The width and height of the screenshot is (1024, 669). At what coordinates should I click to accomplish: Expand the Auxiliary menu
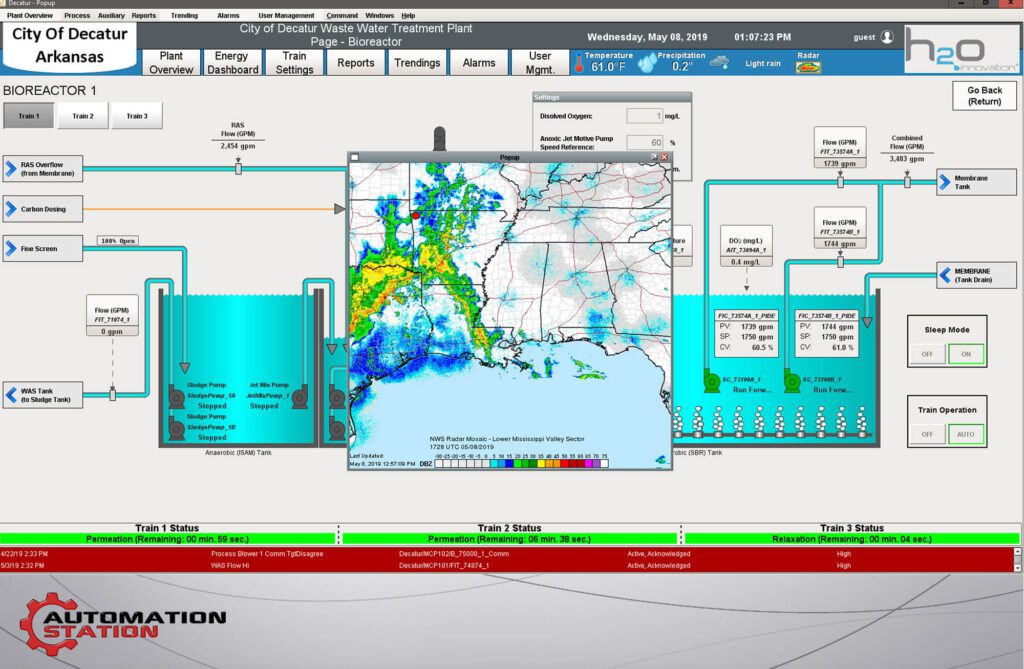(112, 16)
